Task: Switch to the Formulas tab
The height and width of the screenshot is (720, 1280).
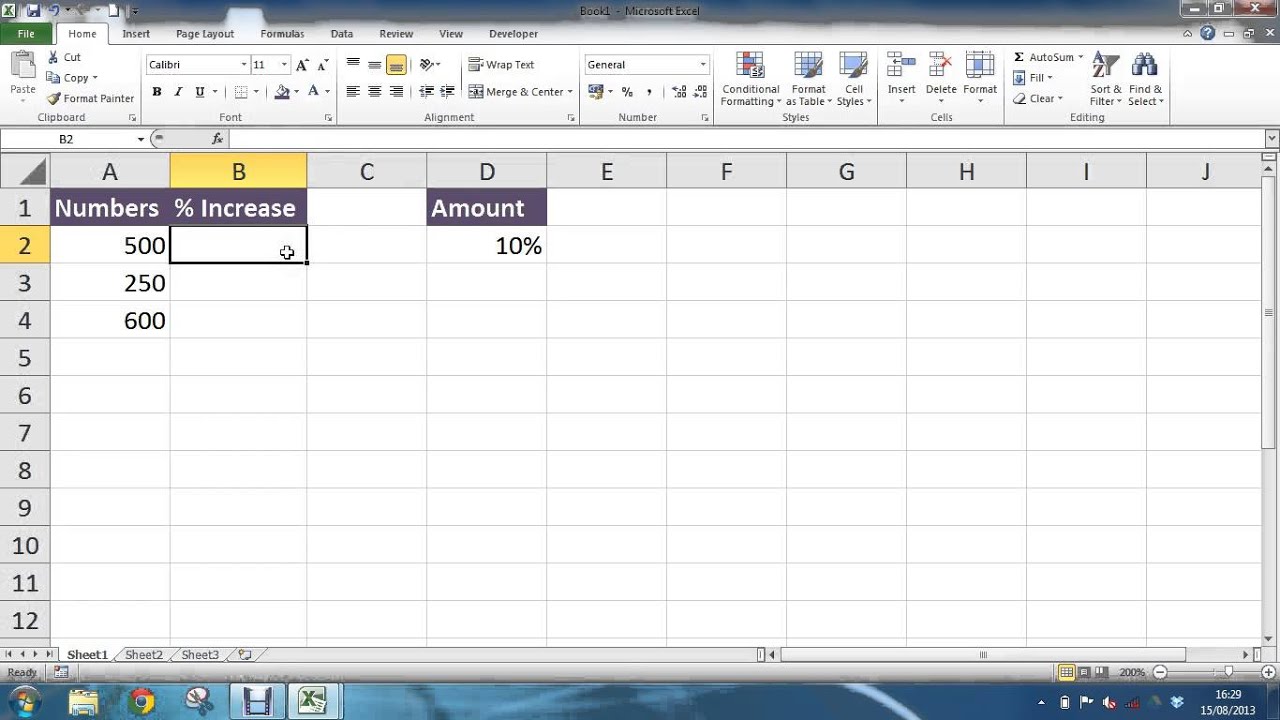Action: pos(282,33)
